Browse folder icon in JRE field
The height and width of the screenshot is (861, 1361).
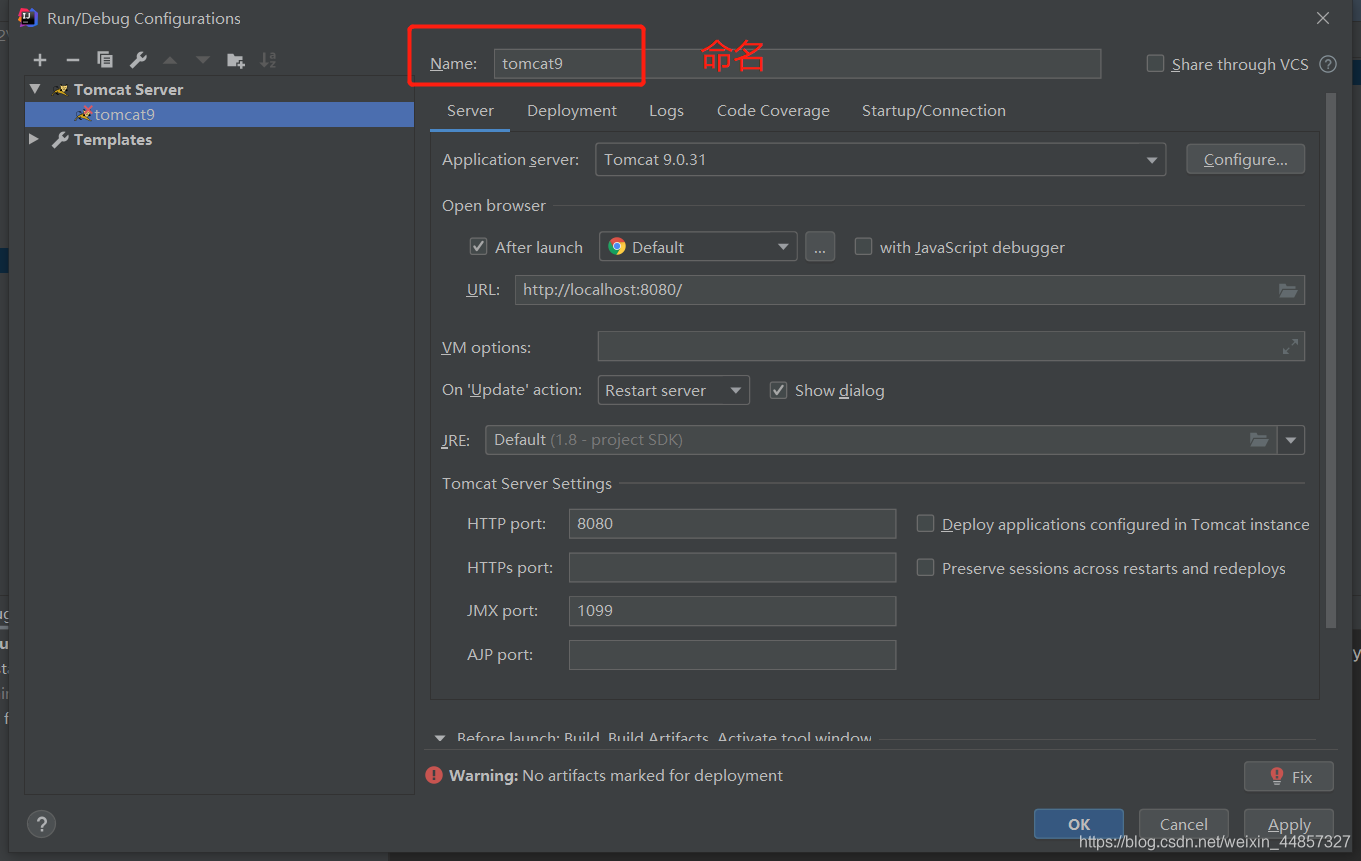tap(1259, 440)
